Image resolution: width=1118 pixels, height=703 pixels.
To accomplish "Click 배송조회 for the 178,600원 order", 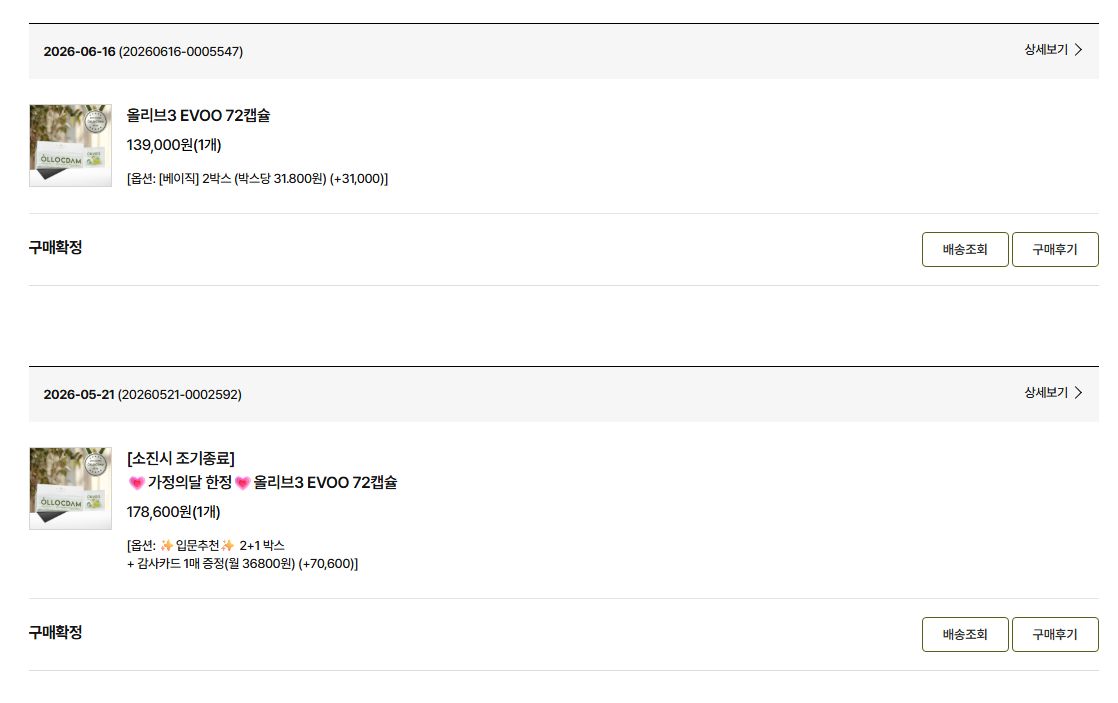I will point(965,635).
